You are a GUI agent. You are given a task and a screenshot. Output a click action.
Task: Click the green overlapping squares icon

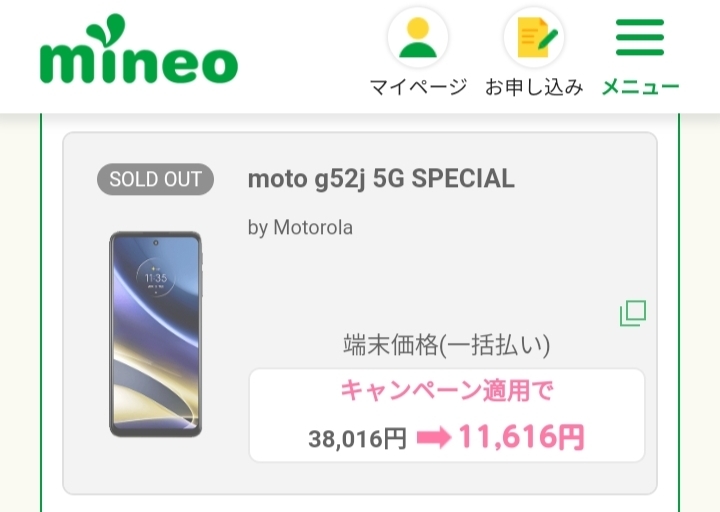(x=633, y=313)
